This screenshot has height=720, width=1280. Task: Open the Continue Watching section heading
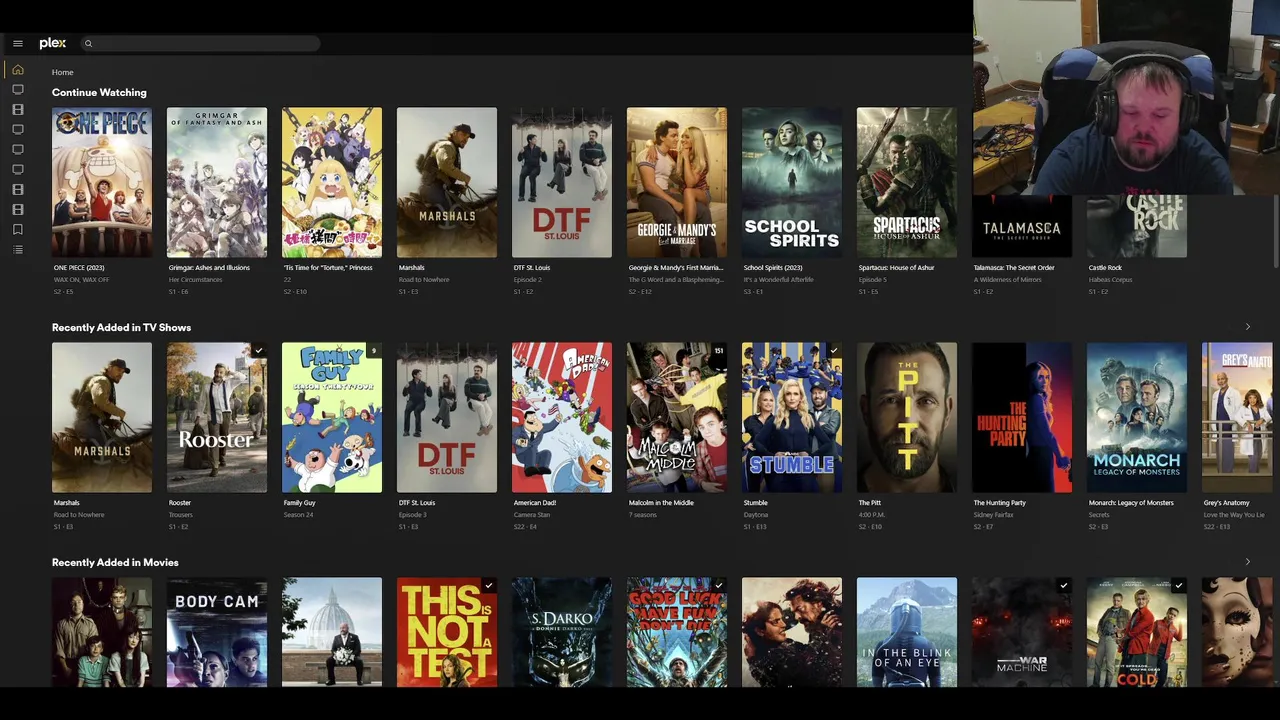tap(99, 92)
